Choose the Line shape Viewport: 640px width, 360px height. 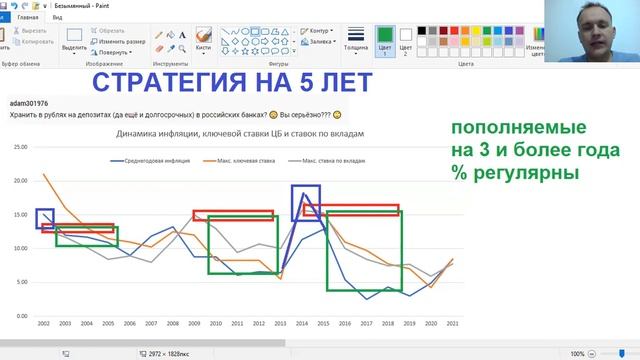225,31
